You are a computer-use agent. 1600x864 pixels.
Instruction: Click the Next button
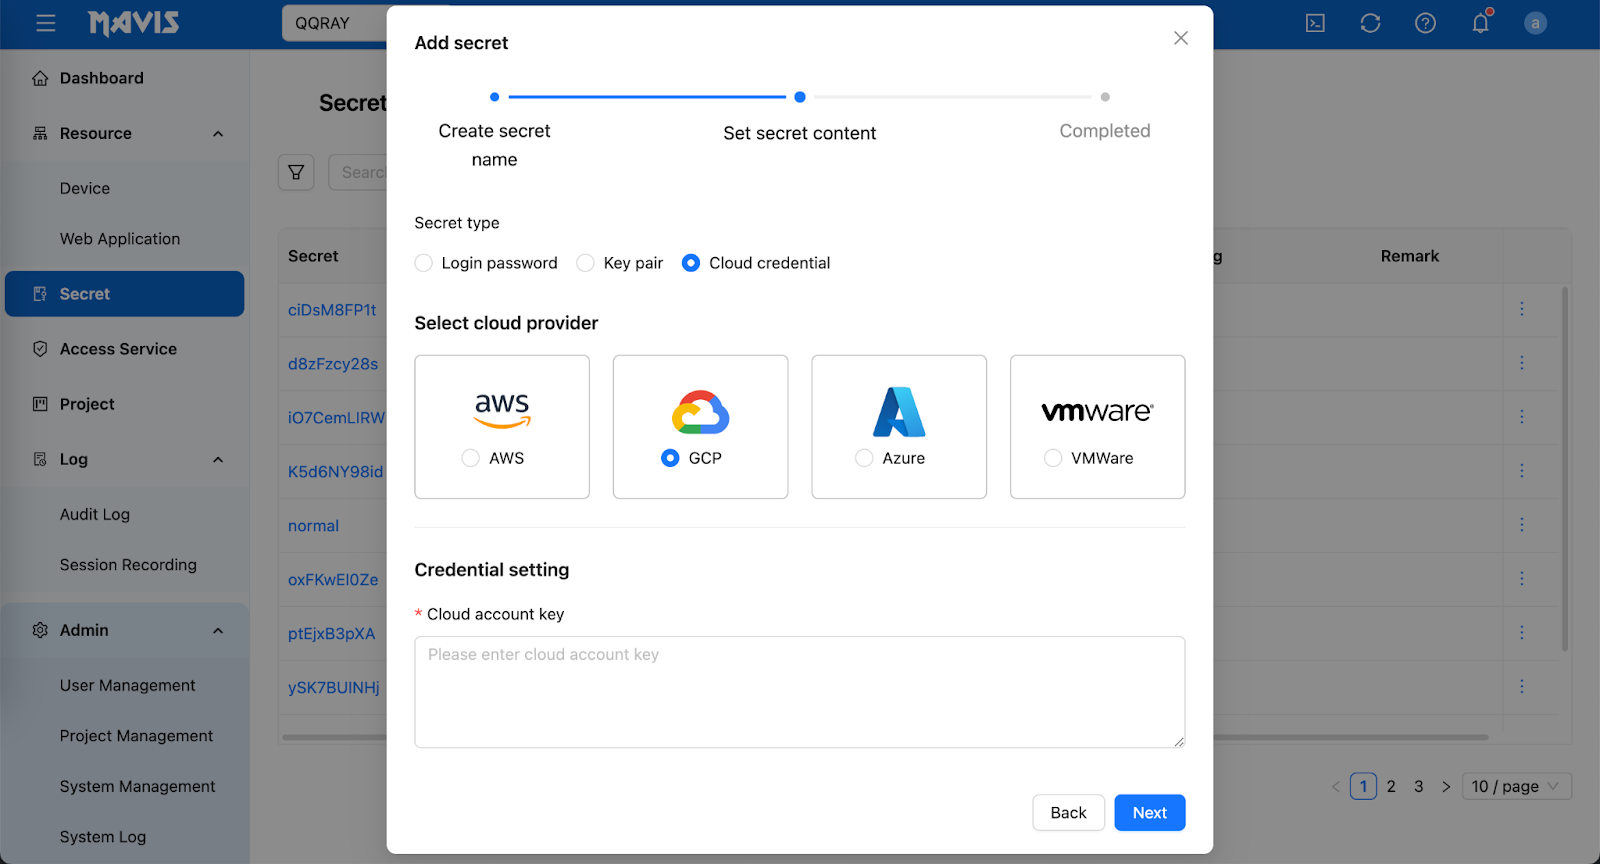[x=1150, y=813]
